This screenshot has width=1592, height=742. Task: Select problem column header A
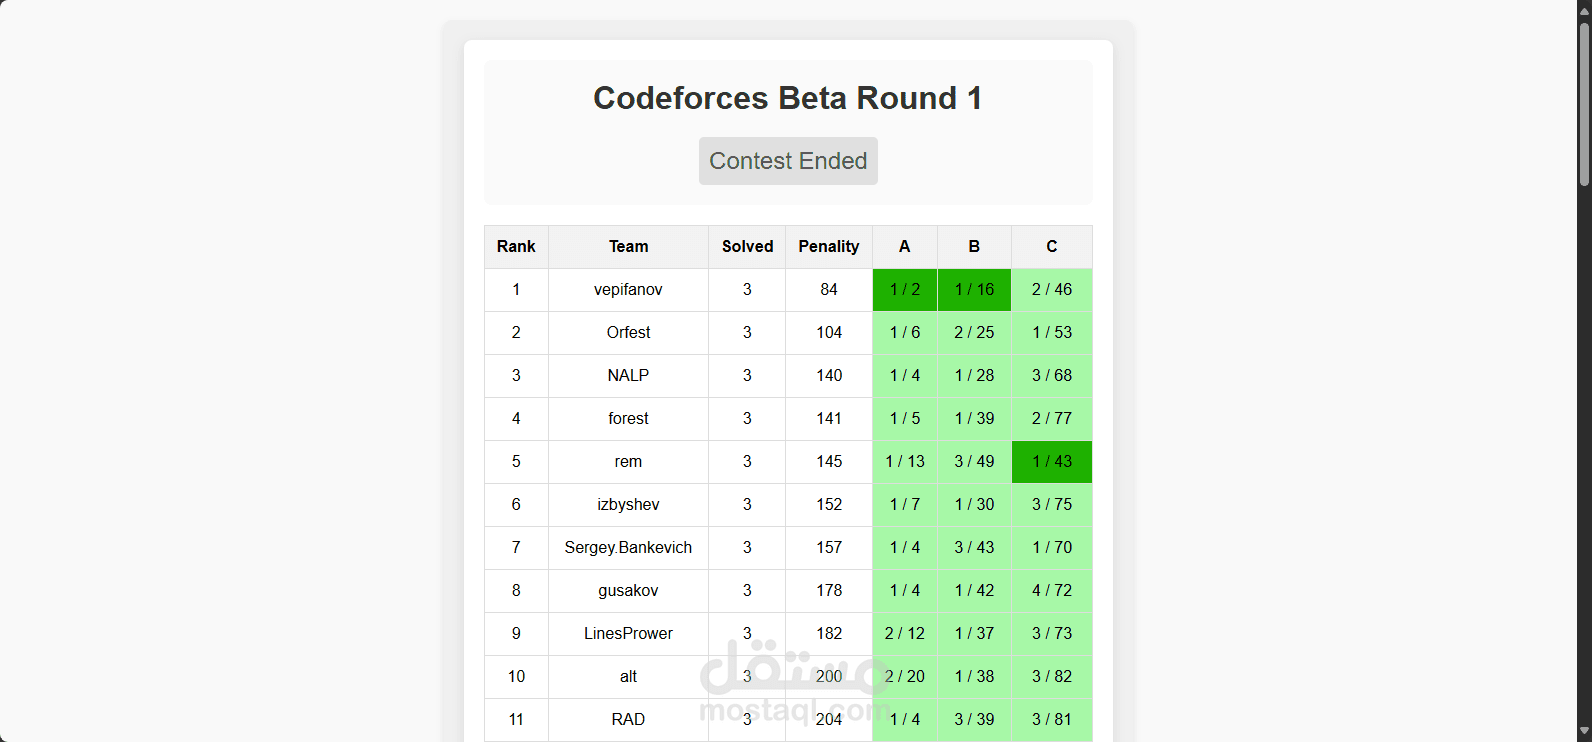click(904, 246)
